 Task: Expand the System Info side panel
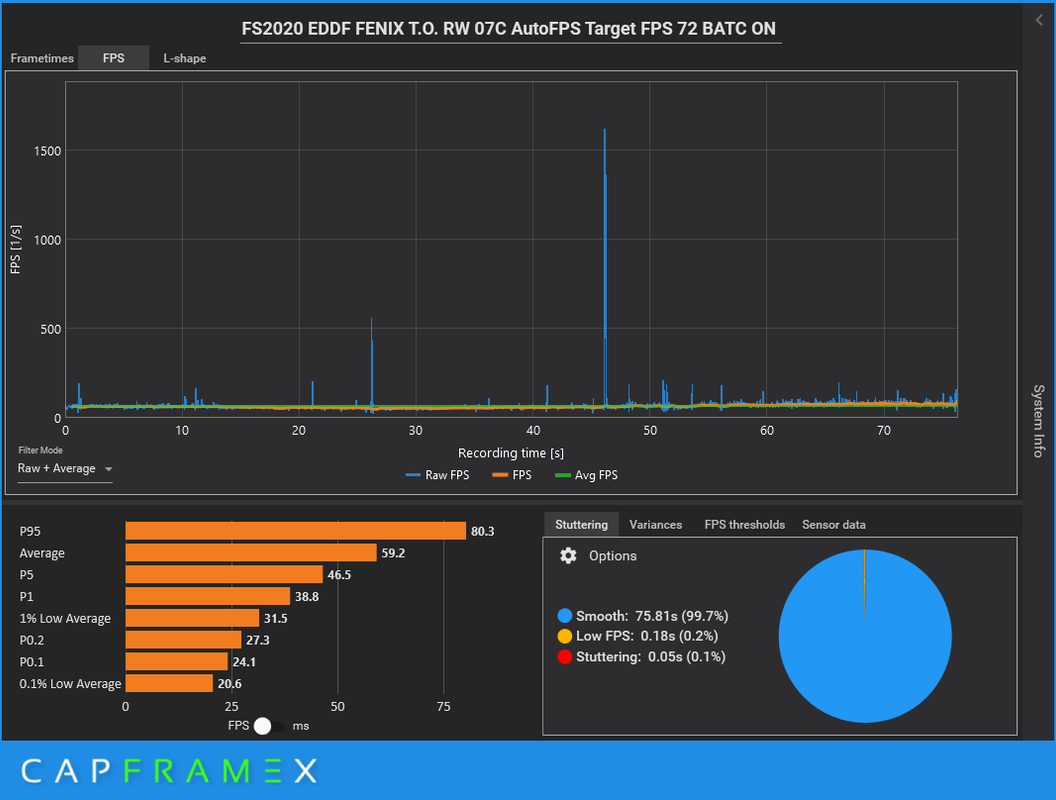(1039, 421)
